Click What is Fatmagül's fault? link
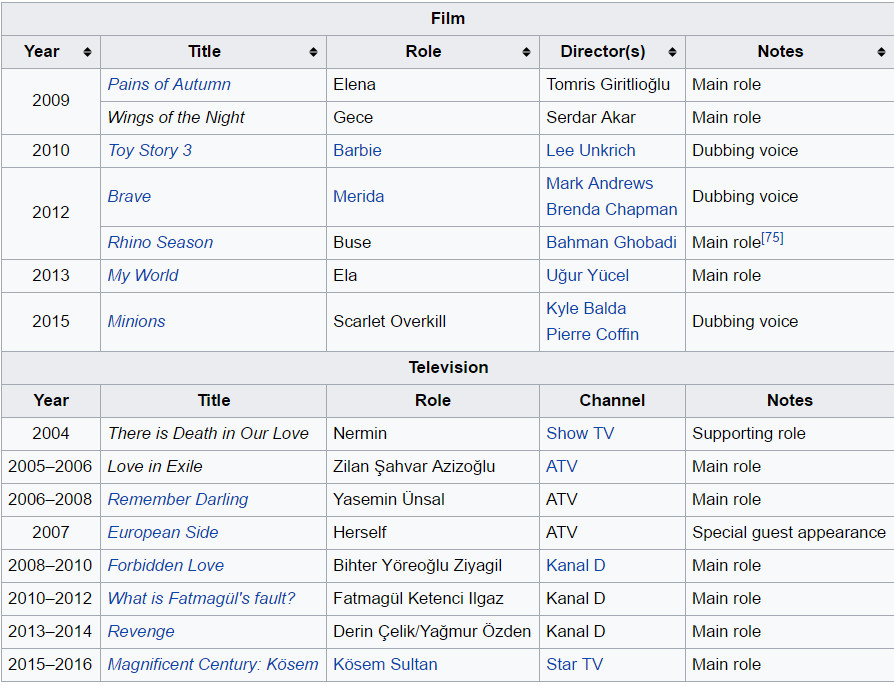This screenshot has height=686, width=894. (201, 599)
